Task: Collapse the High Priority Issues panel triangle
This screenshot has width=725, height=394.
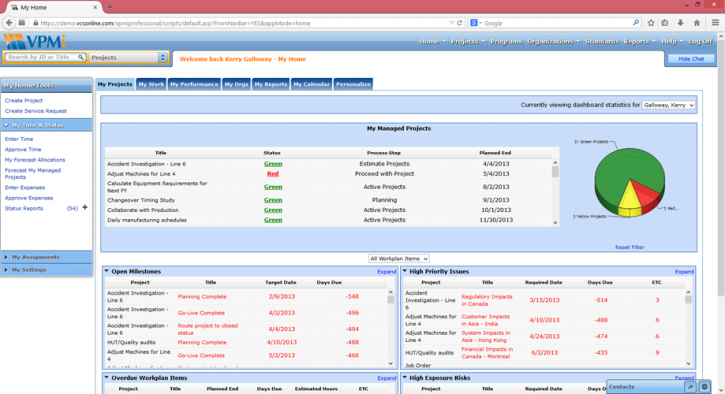Action: click(x=405, y=271)
